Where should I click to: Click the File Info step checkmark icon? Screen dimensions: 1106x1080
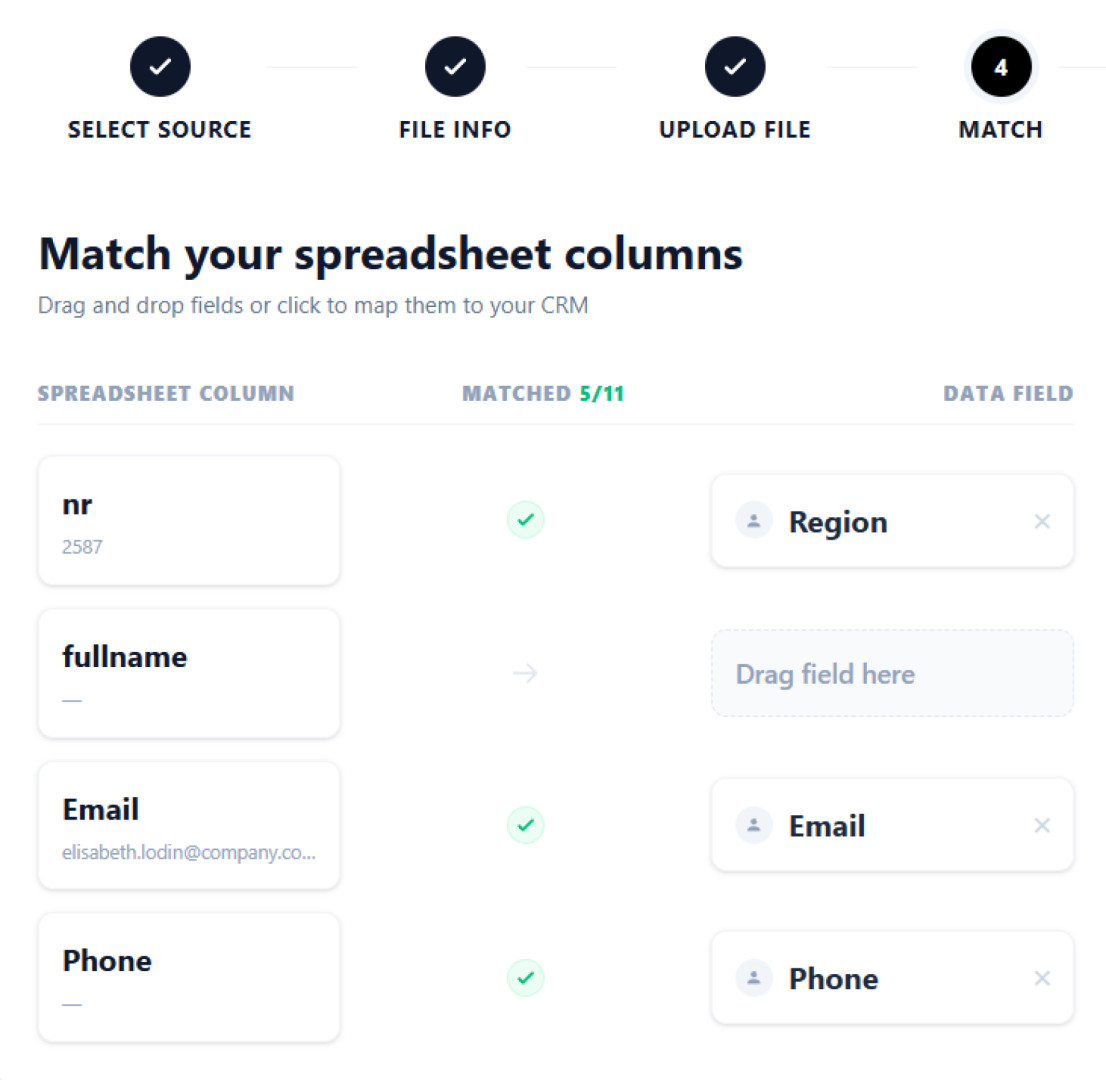pyautogui.click(x=455, y=67)
